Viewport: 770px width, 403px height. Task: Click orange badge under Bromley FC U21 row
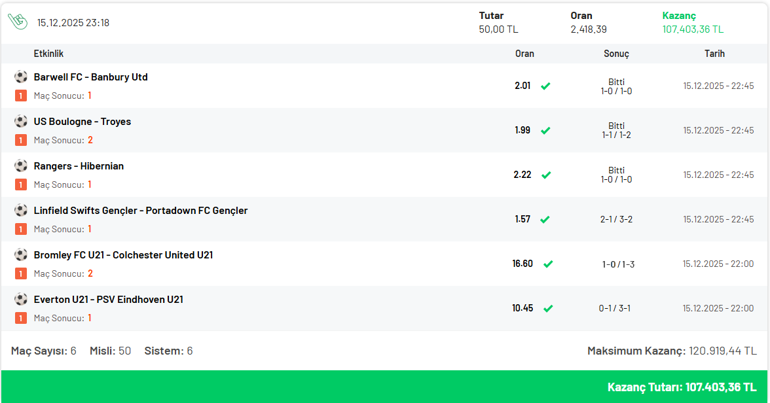[x=21, y=273]
